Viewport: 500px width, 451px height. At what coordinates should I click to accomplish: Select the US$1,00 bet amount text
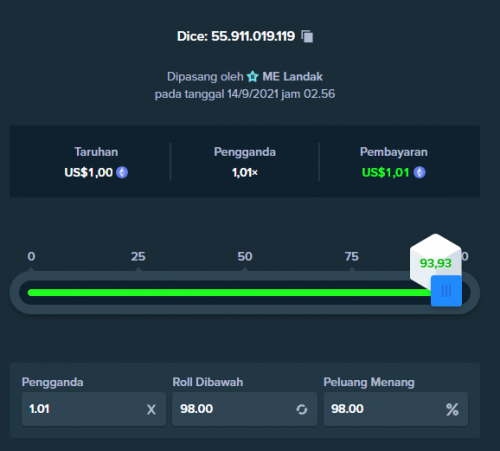(89, 172)
